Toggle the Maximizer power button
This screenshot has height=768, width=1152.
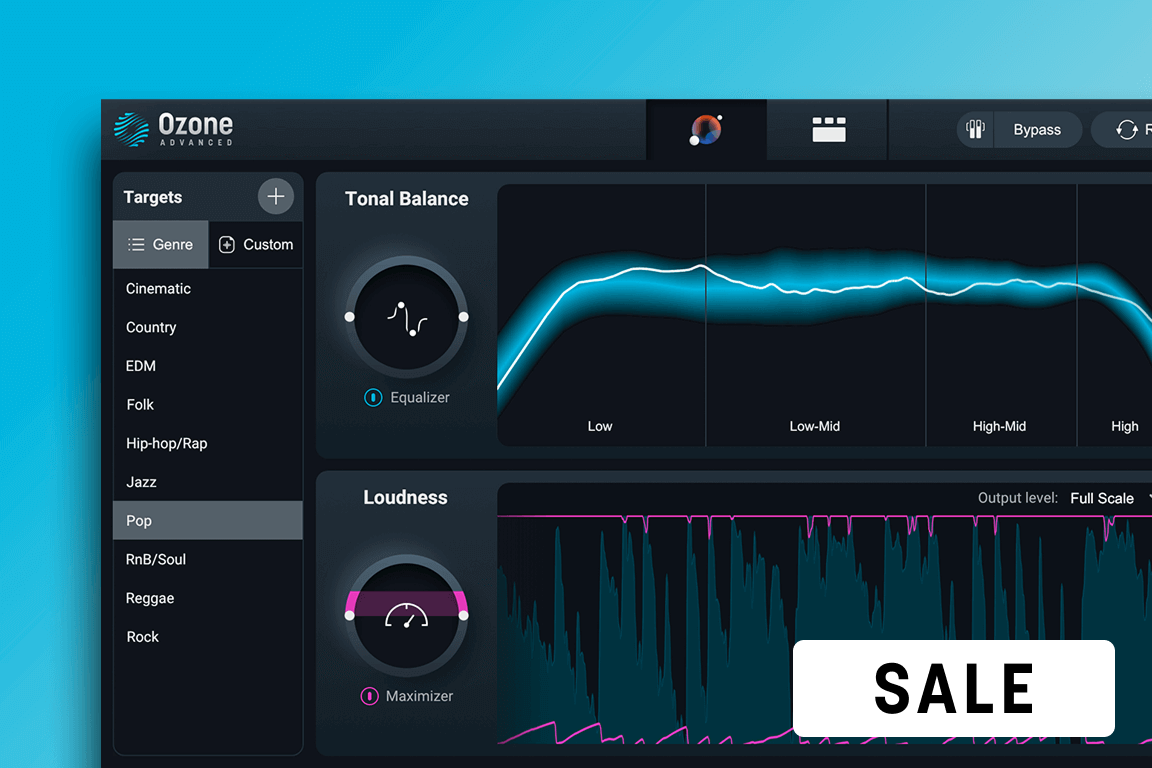[x=370, y=696]
